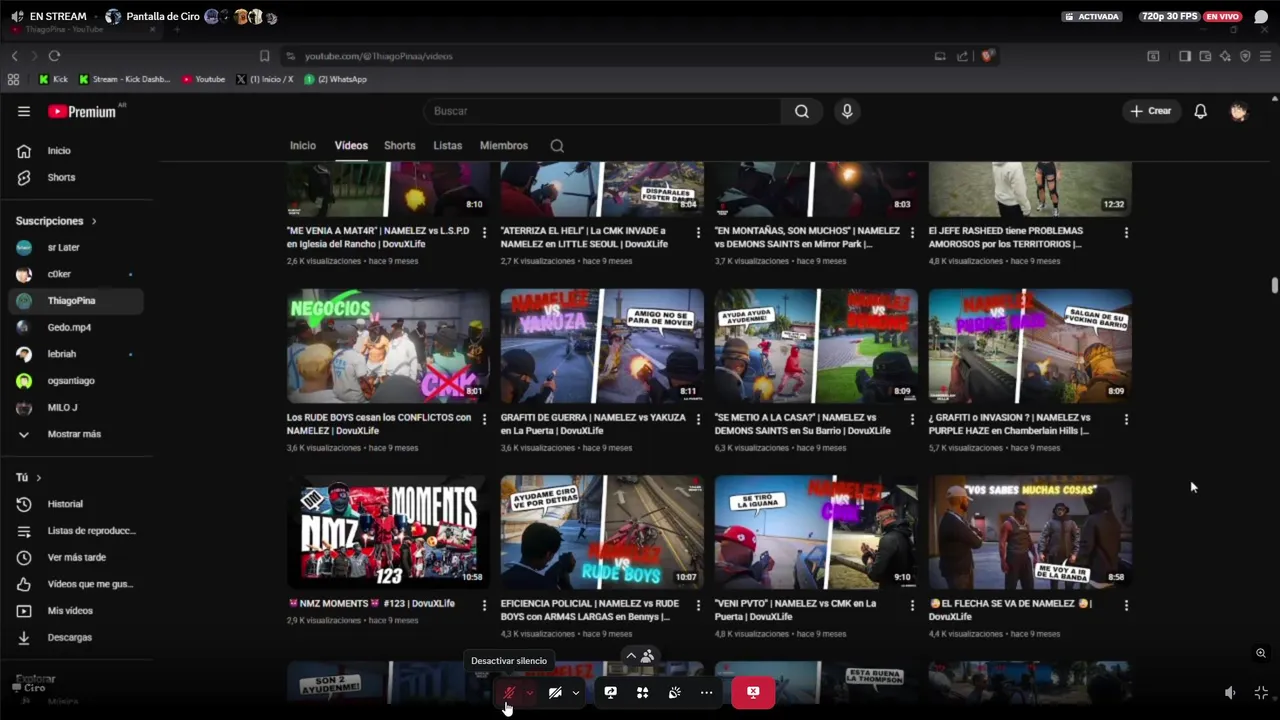This screenshot has width=1280, height=720.
Task: Stop watching the stream with the red button
Action: click(x=753, y=692)
